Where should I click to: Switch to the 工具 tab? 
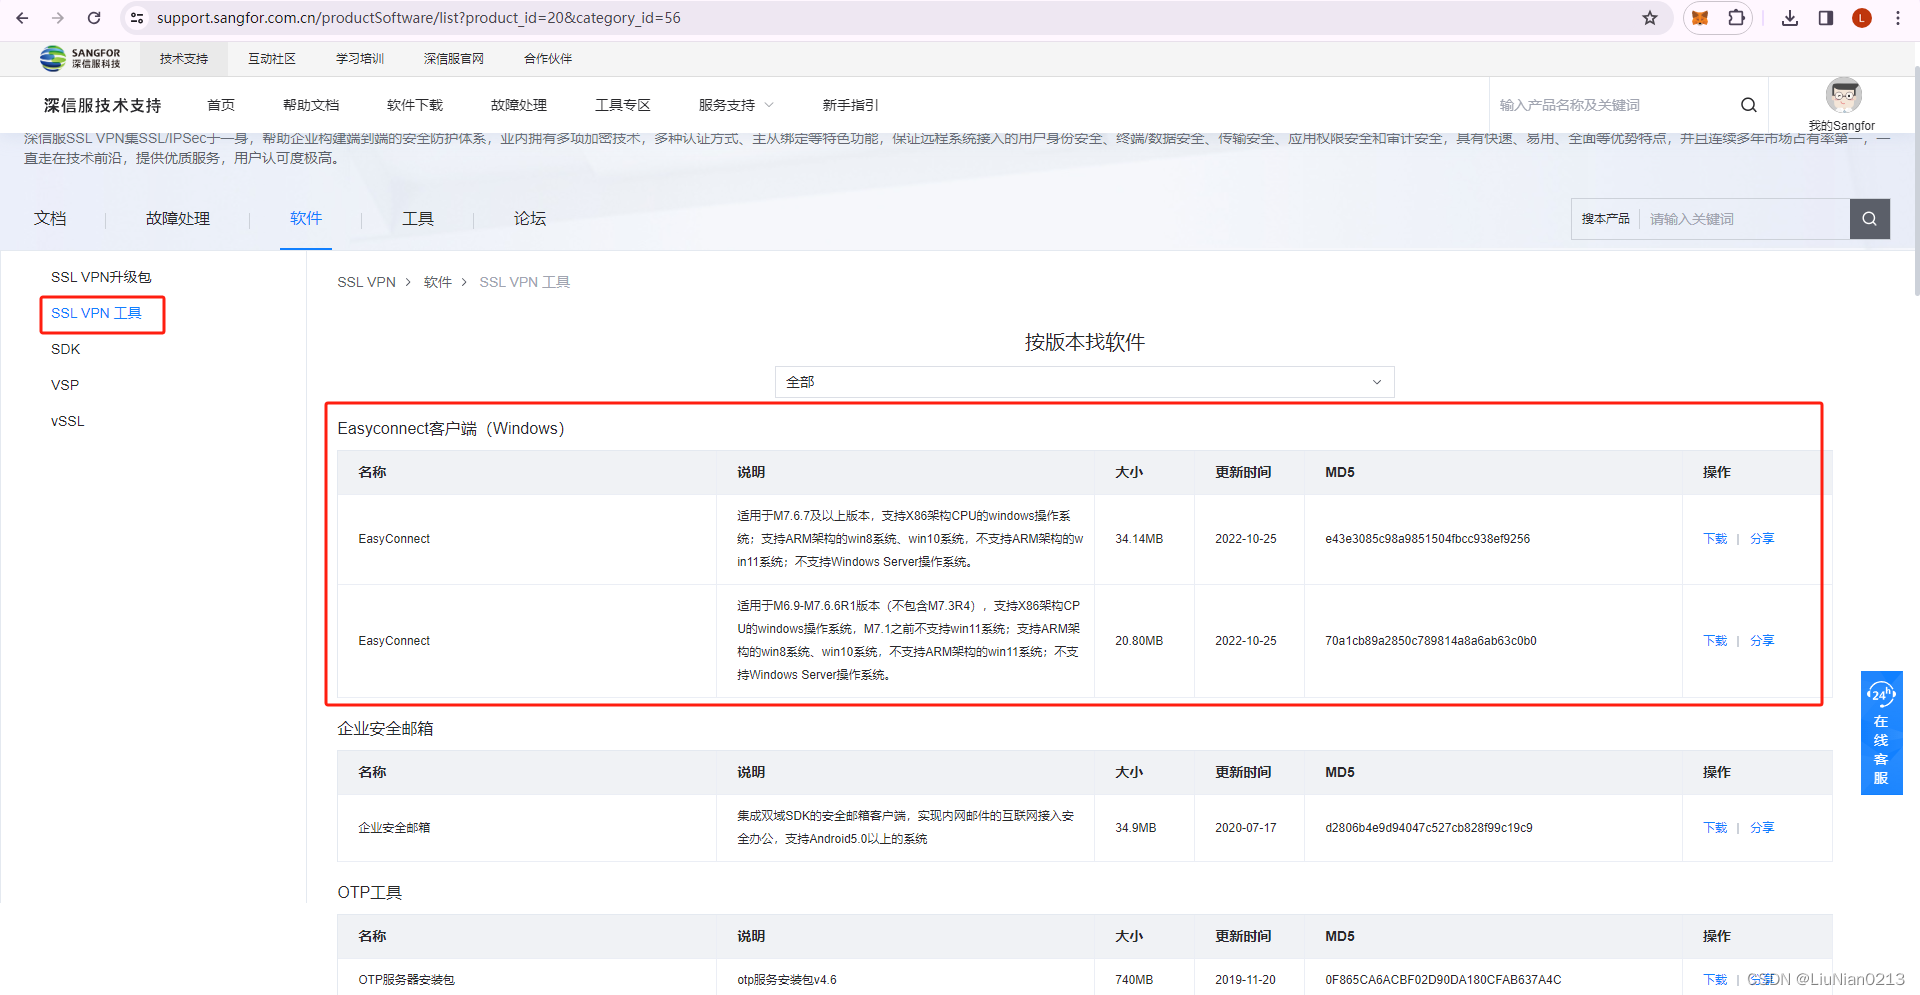point(418,218)
